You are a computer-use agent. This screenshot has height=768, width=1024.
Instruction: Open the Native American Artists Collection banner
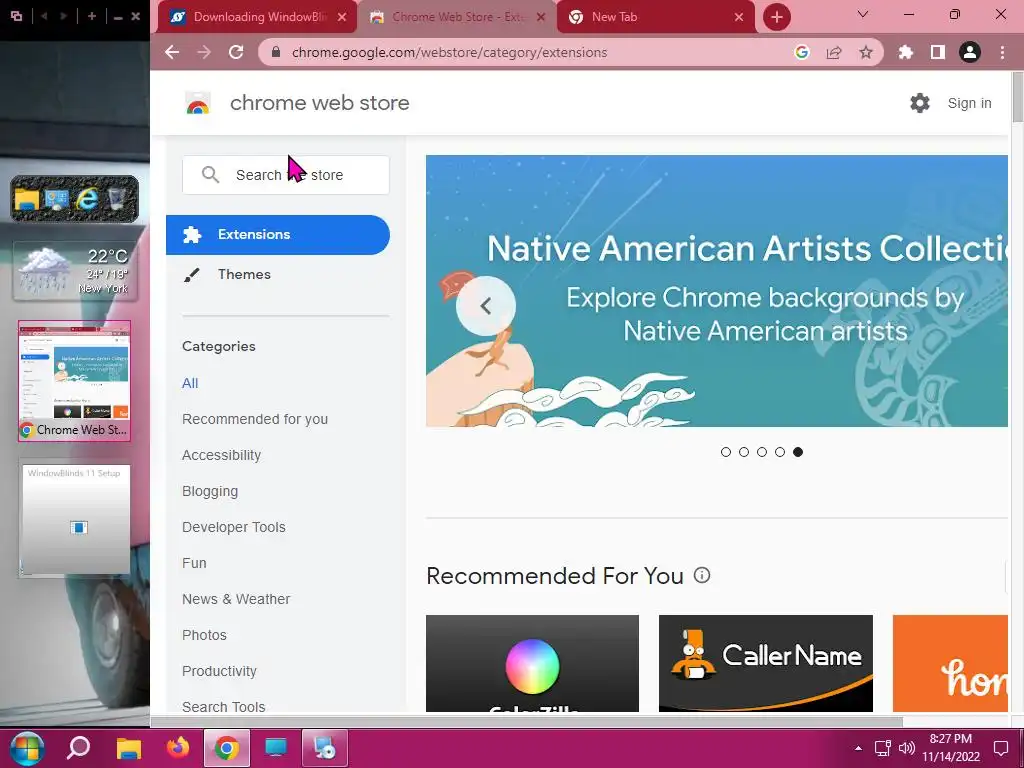(716, 291)
